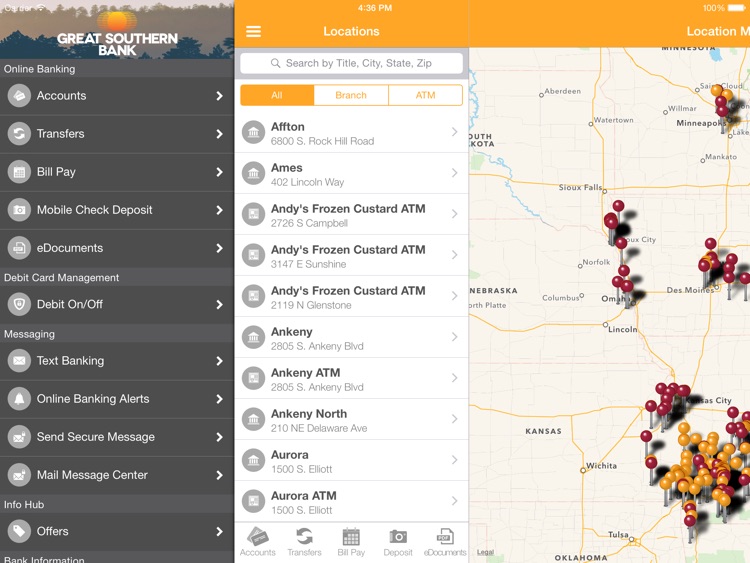Open the Ankeny North location chevron
The height and width of the screenshot is (563, 750).
454,419
